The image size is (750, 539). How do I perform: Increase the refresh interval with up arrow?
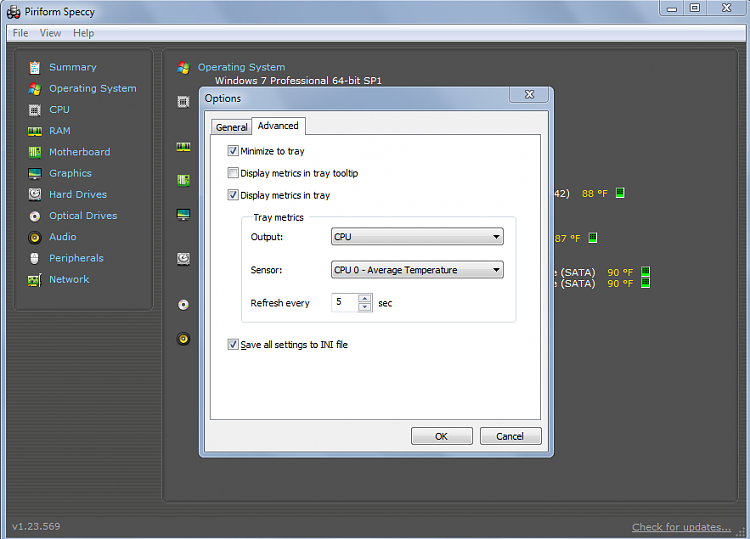click(364, 298)
